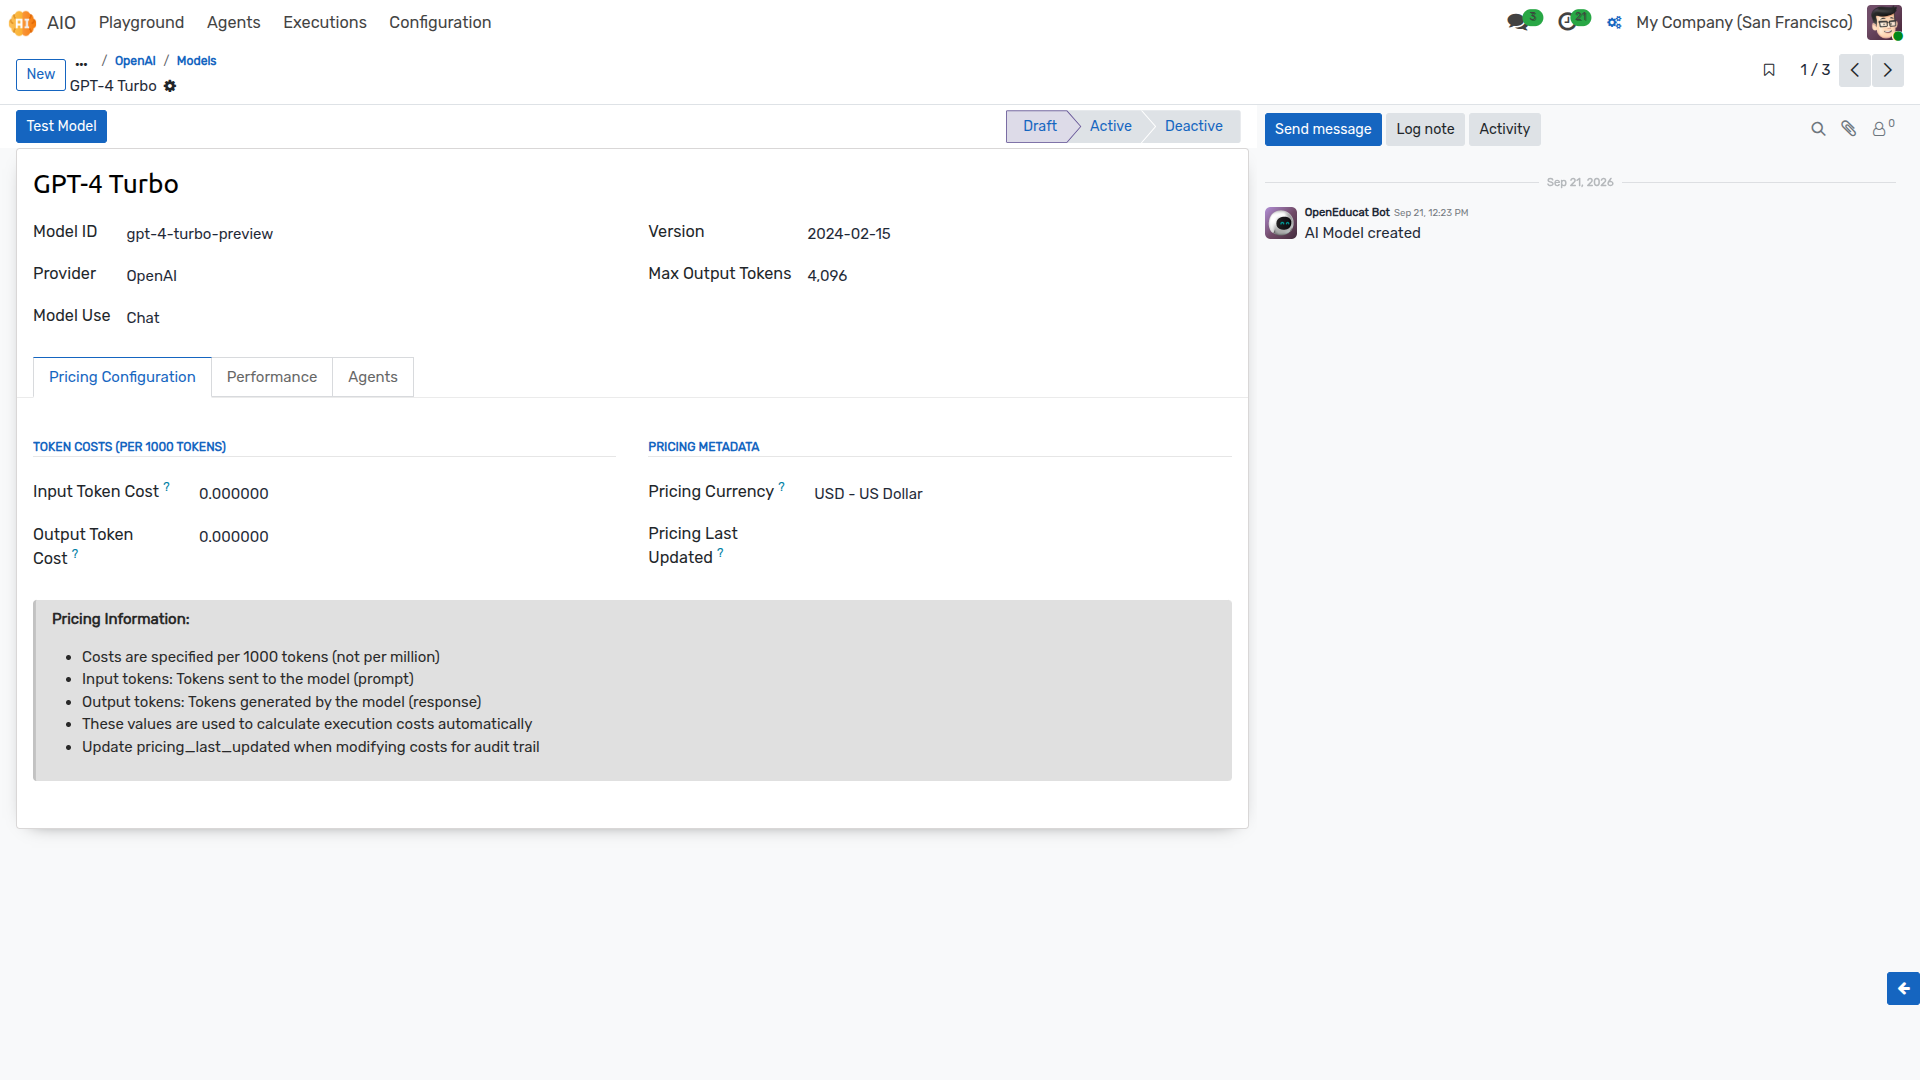Click the Activity button
The height and width of the screenshot is (1080, 1920).
click(x=1504, y=129)
